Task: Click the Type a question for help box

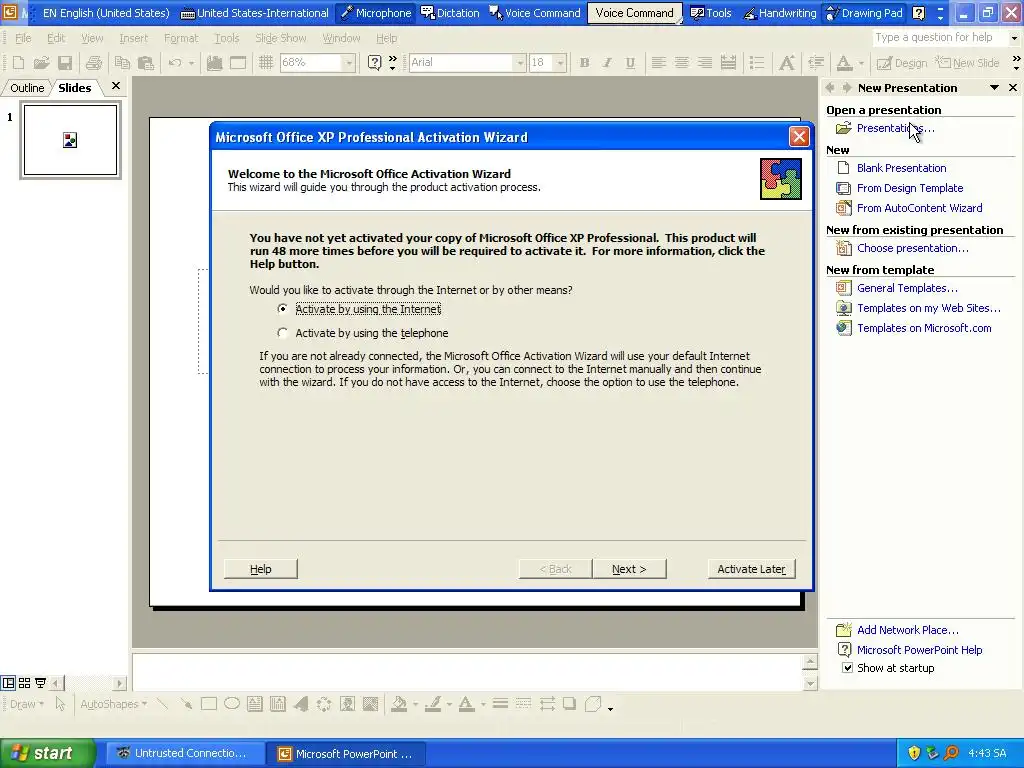Action: tap(940, 37)
